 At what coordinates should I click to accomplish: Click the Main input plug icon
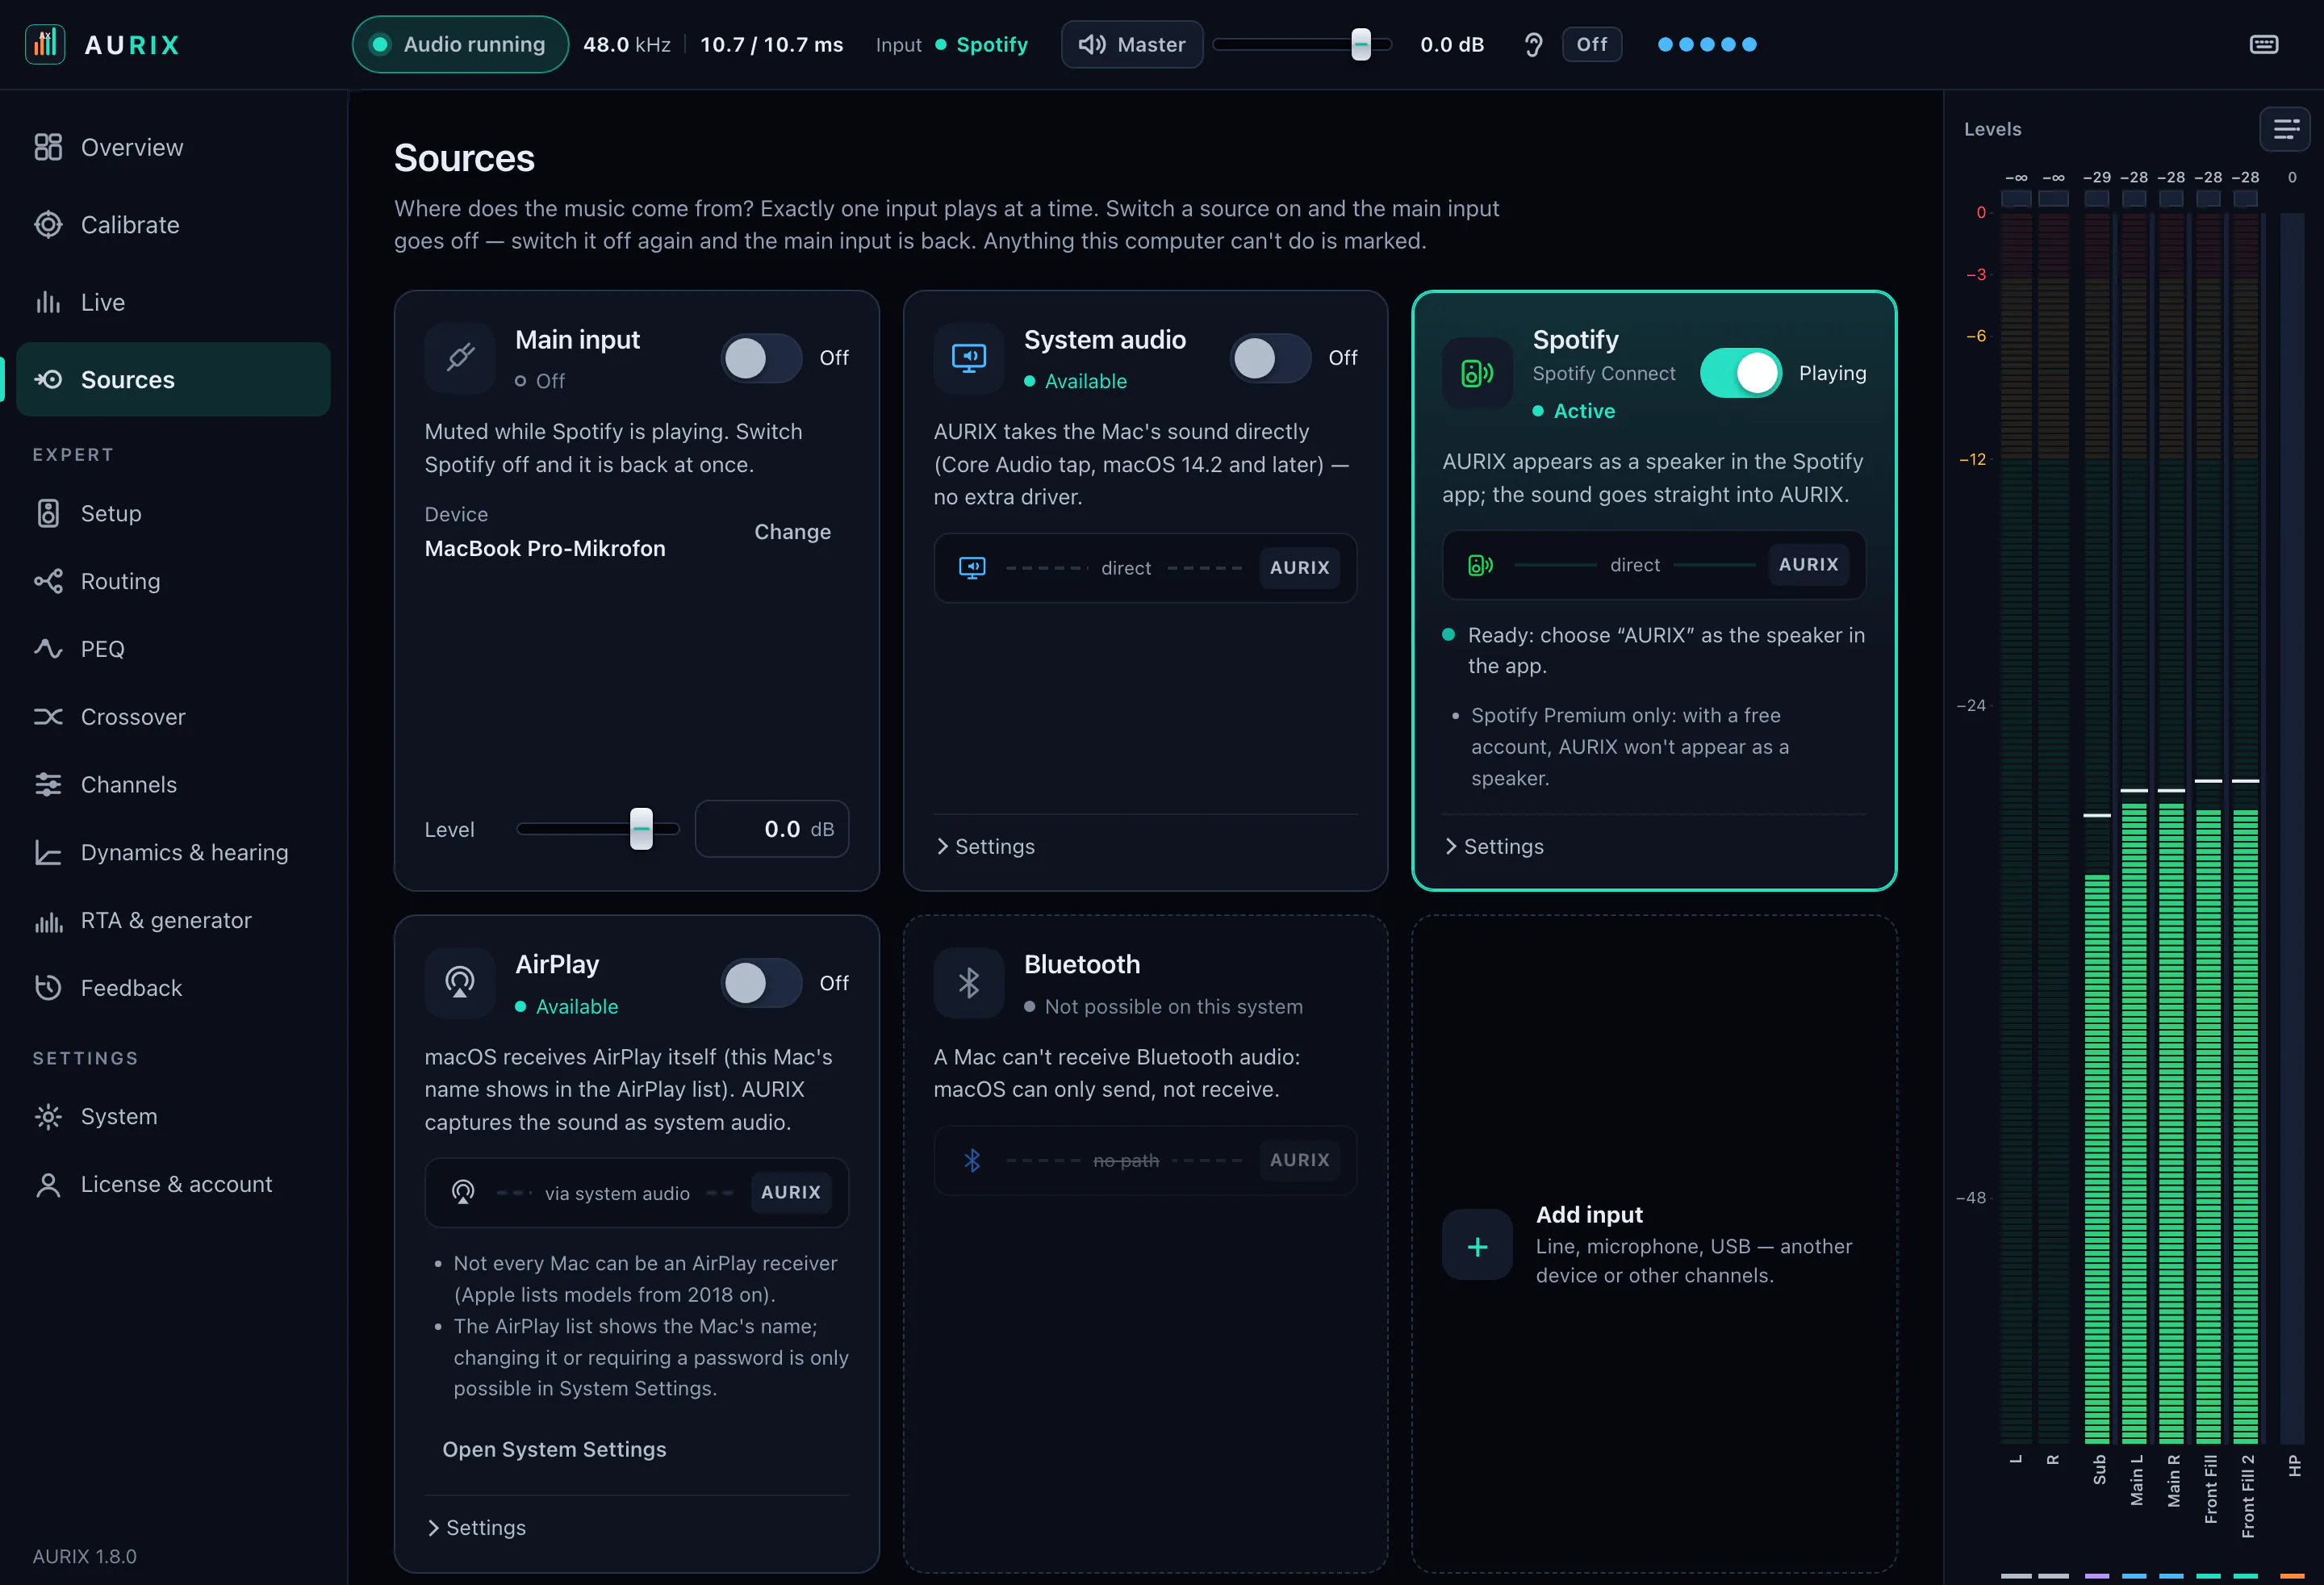click(x=460, y=357)
